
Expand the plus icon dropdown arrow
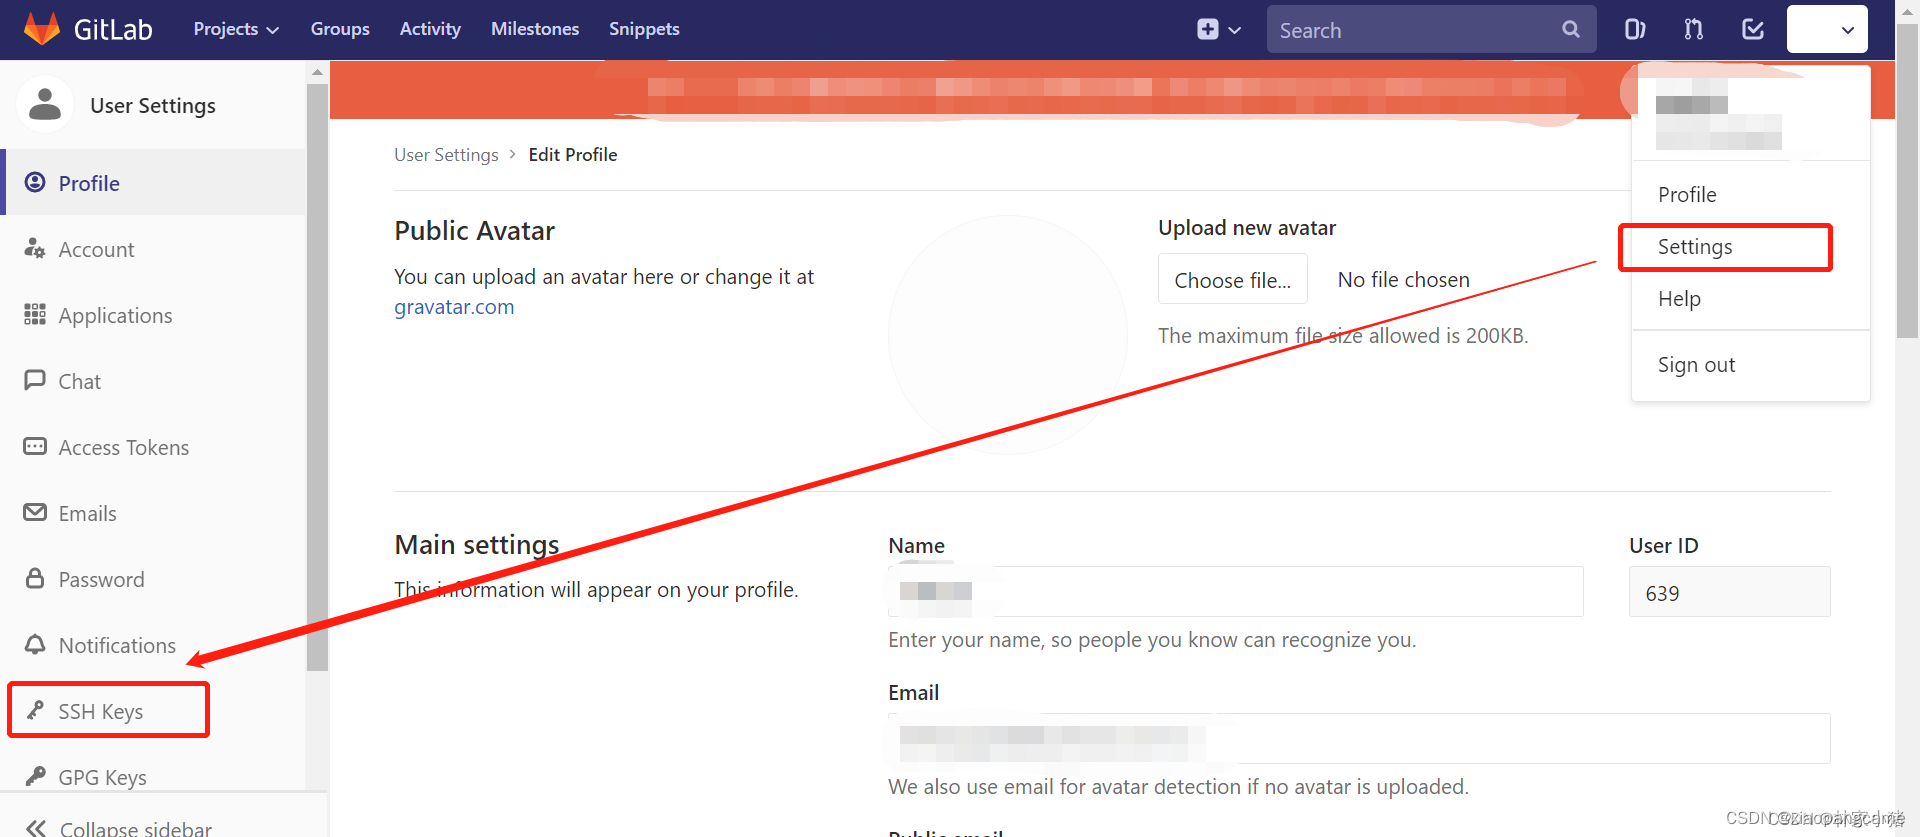pos(1235,30)
